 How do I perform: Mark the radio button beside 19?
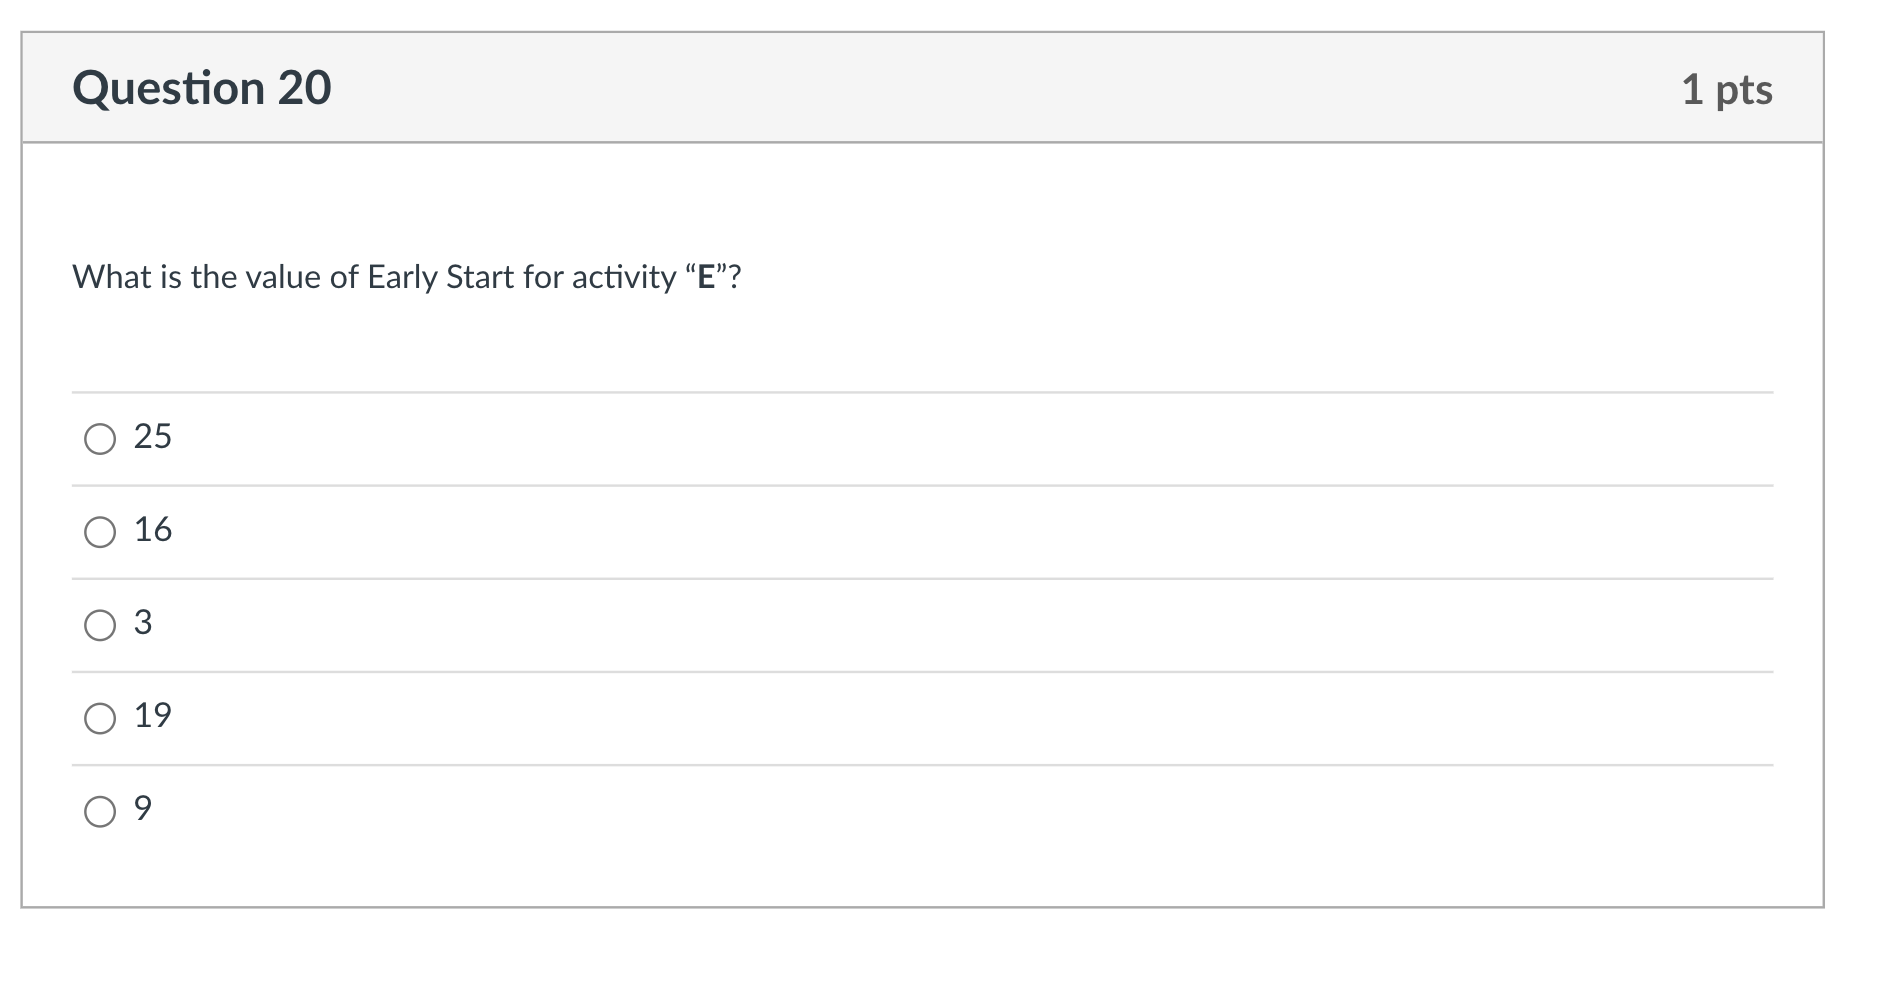click(x=100, y=718)
